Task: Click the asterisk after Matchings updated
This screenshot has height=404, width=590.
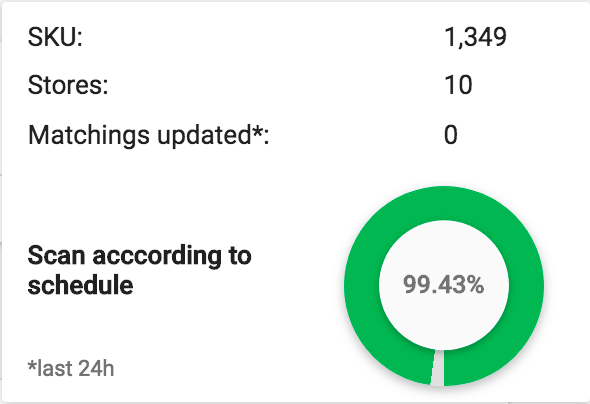Action: click(257, 131)
